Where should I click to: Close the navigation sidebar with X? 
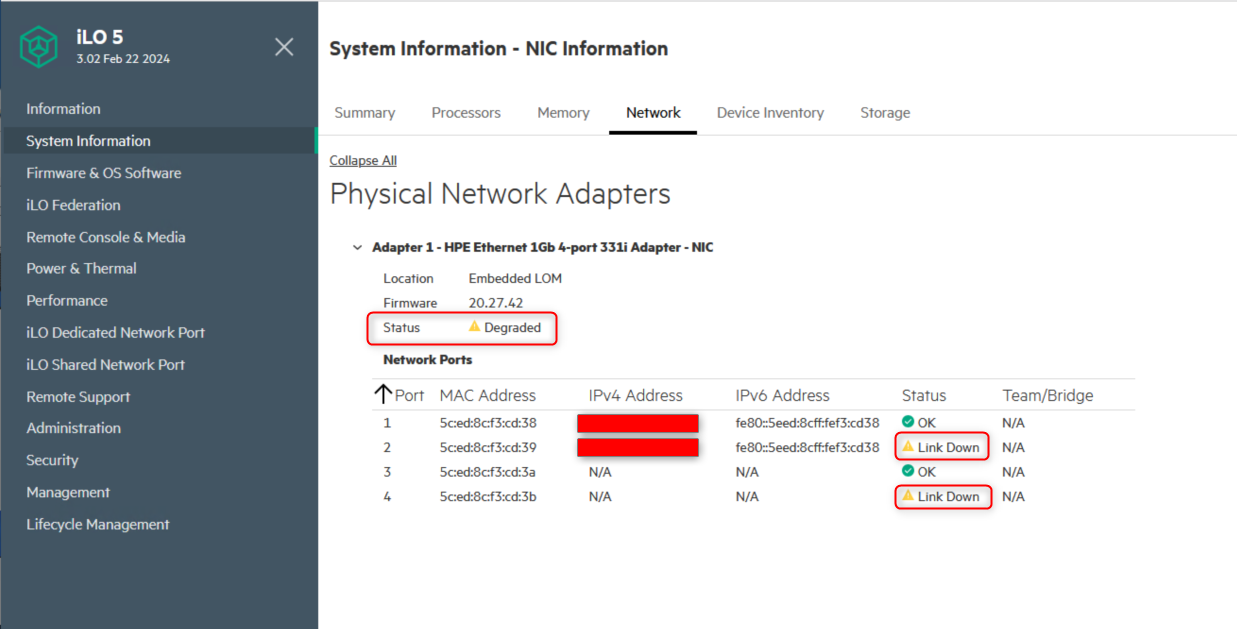pos(284,47)
